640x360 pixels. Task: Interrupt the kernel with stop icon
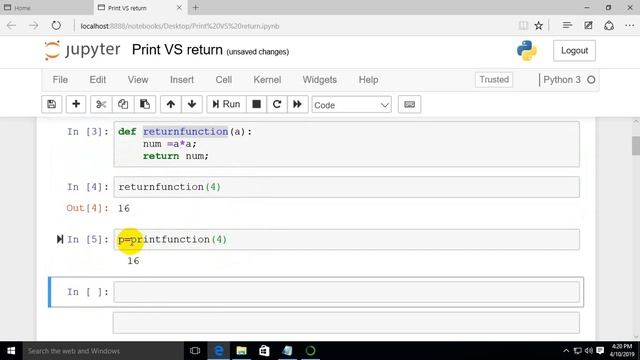[x=256, y=104]
